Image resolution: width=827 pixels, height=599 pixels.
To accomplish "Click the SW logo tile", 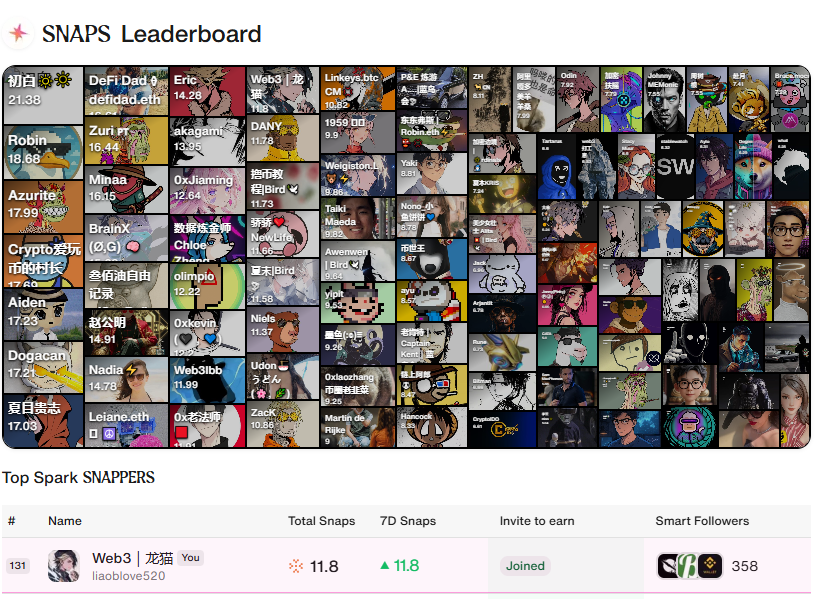I will point(675,167).
